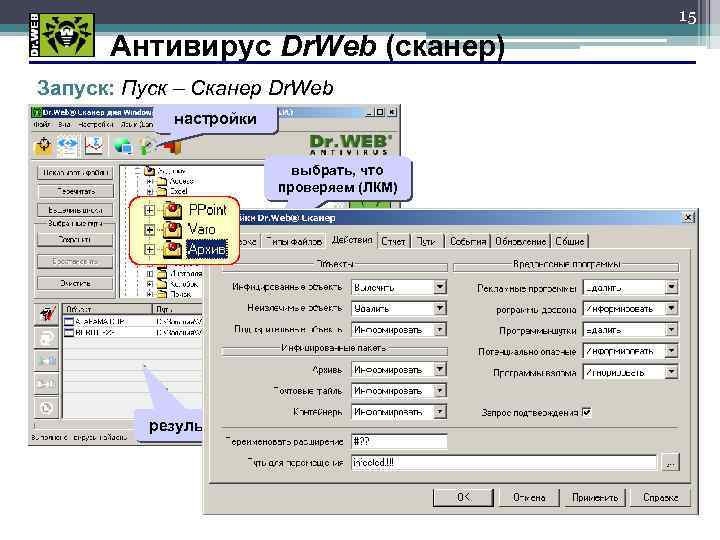
Task: Click the browse "..." button beside path field
Action: coord(670,463)
